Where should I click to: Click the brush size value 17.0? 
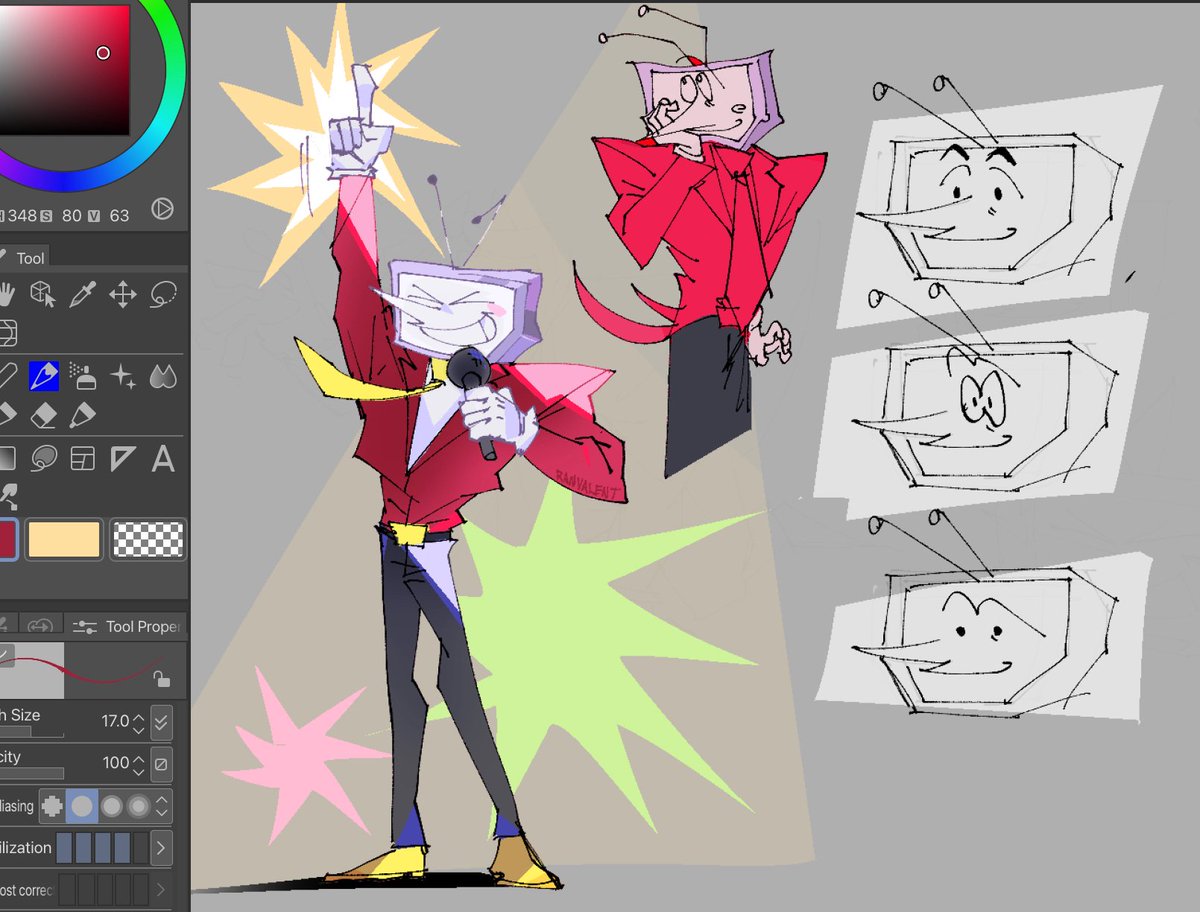coord(115,721)
